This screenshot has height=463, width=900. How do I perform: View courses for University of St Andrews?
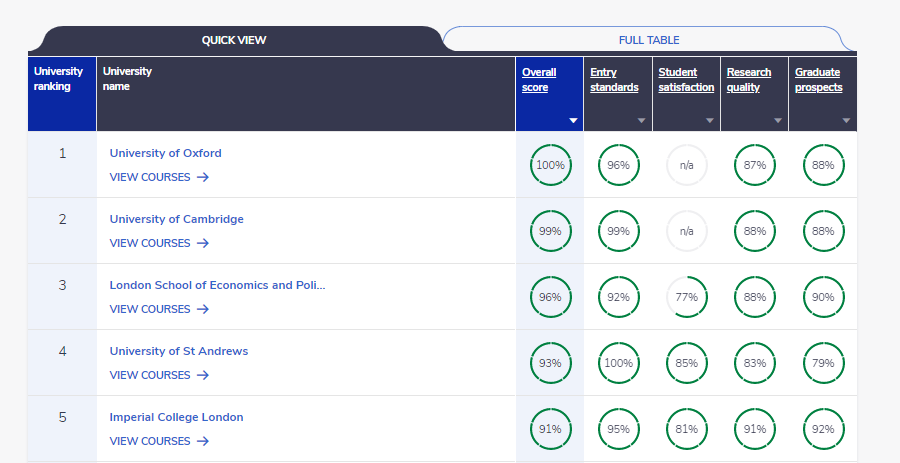[159, 375]
